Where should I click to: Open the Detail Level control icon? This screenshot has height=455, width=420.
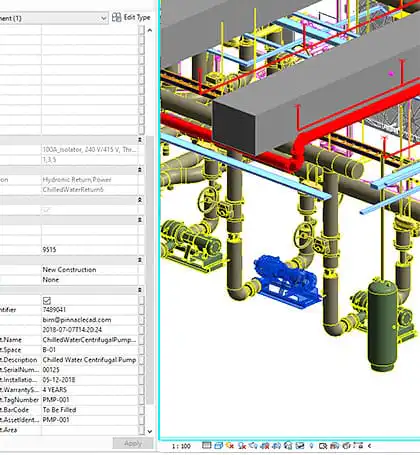[x=206, y=446]
